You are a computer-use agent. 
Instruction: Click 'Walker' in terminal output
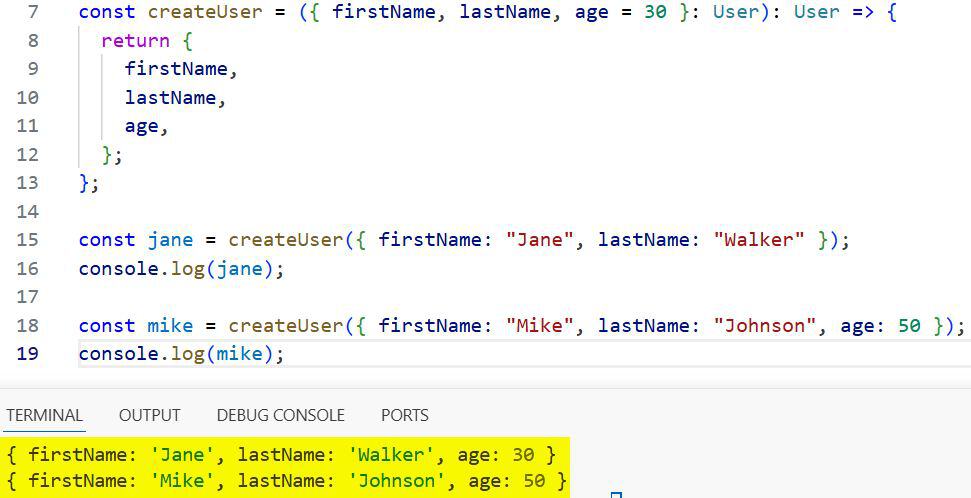390,455
